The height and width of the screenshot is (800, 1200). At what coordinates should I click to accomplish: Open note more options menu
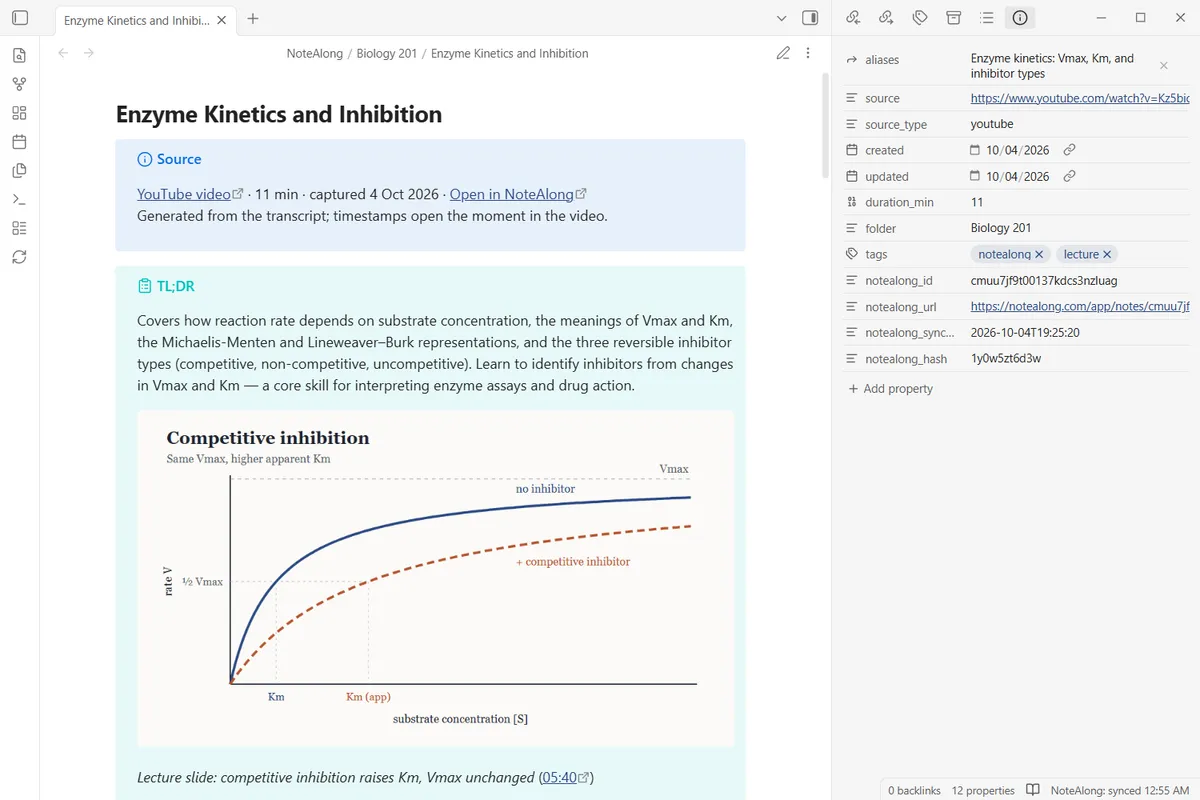click(x=808, y=53)
